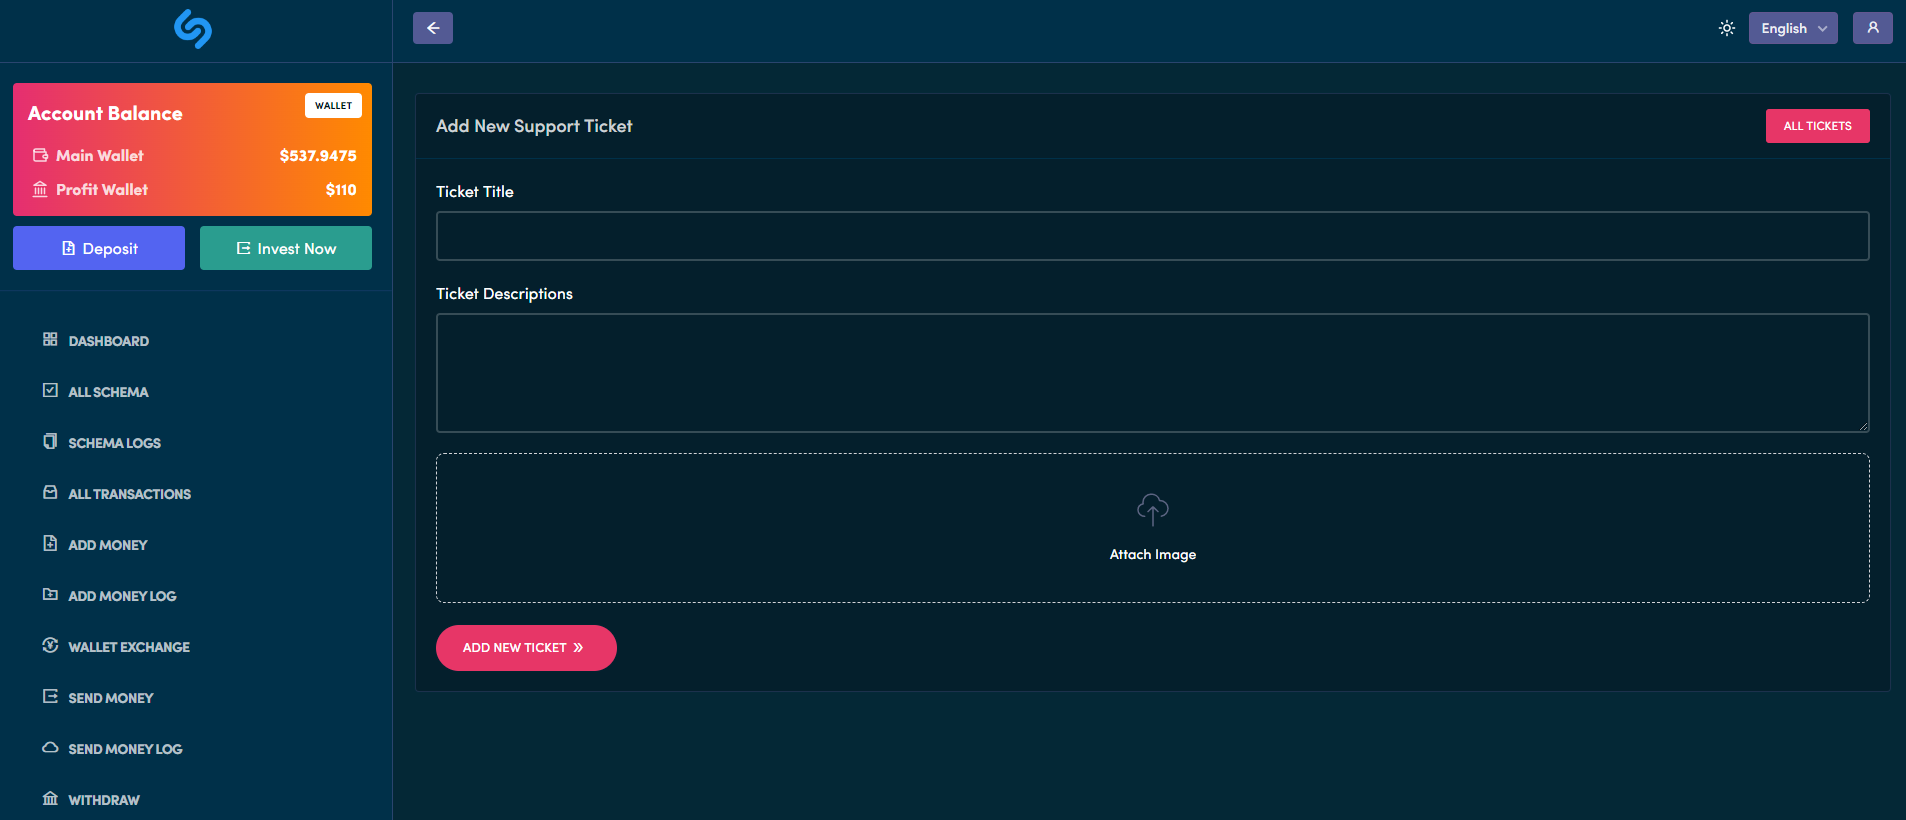View All Tickets
The height and width of the screenshot is (820, 1906).
point(1817,126)
